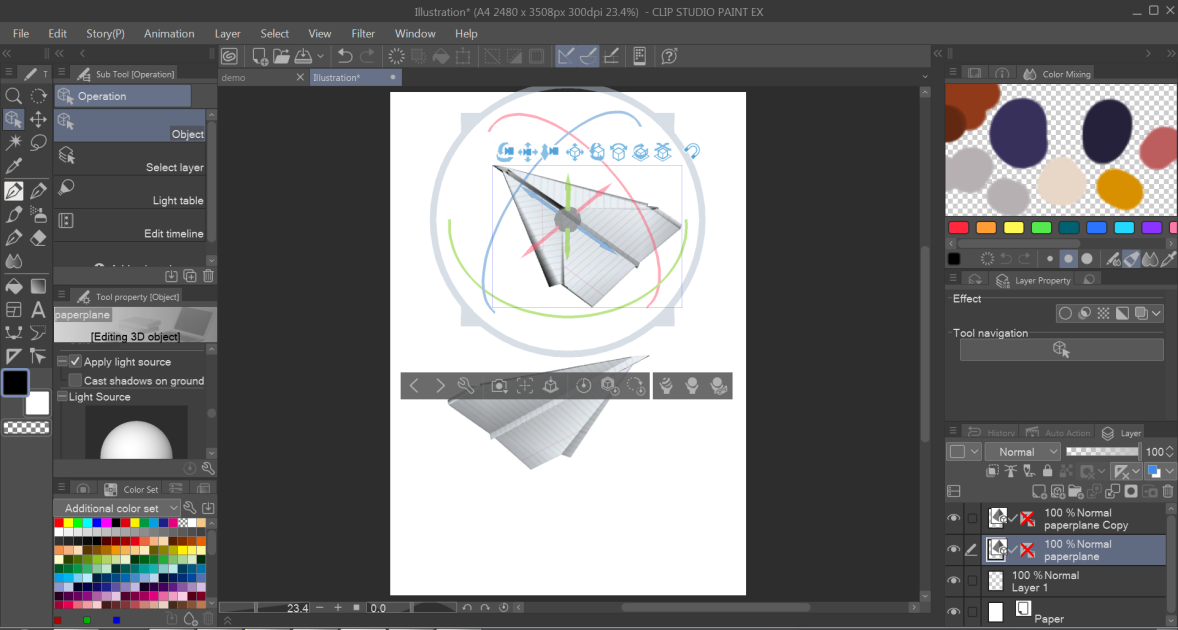Hide the paperplane layer
Screen dimensions: 1178x630
tap(953, 550)
